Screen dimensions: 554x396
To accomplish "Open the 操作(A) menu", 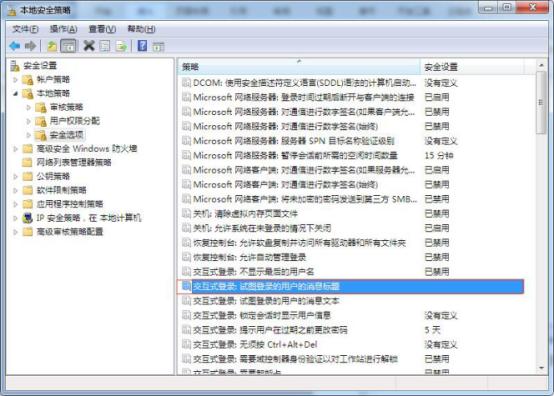I will (x=64, y=29).
